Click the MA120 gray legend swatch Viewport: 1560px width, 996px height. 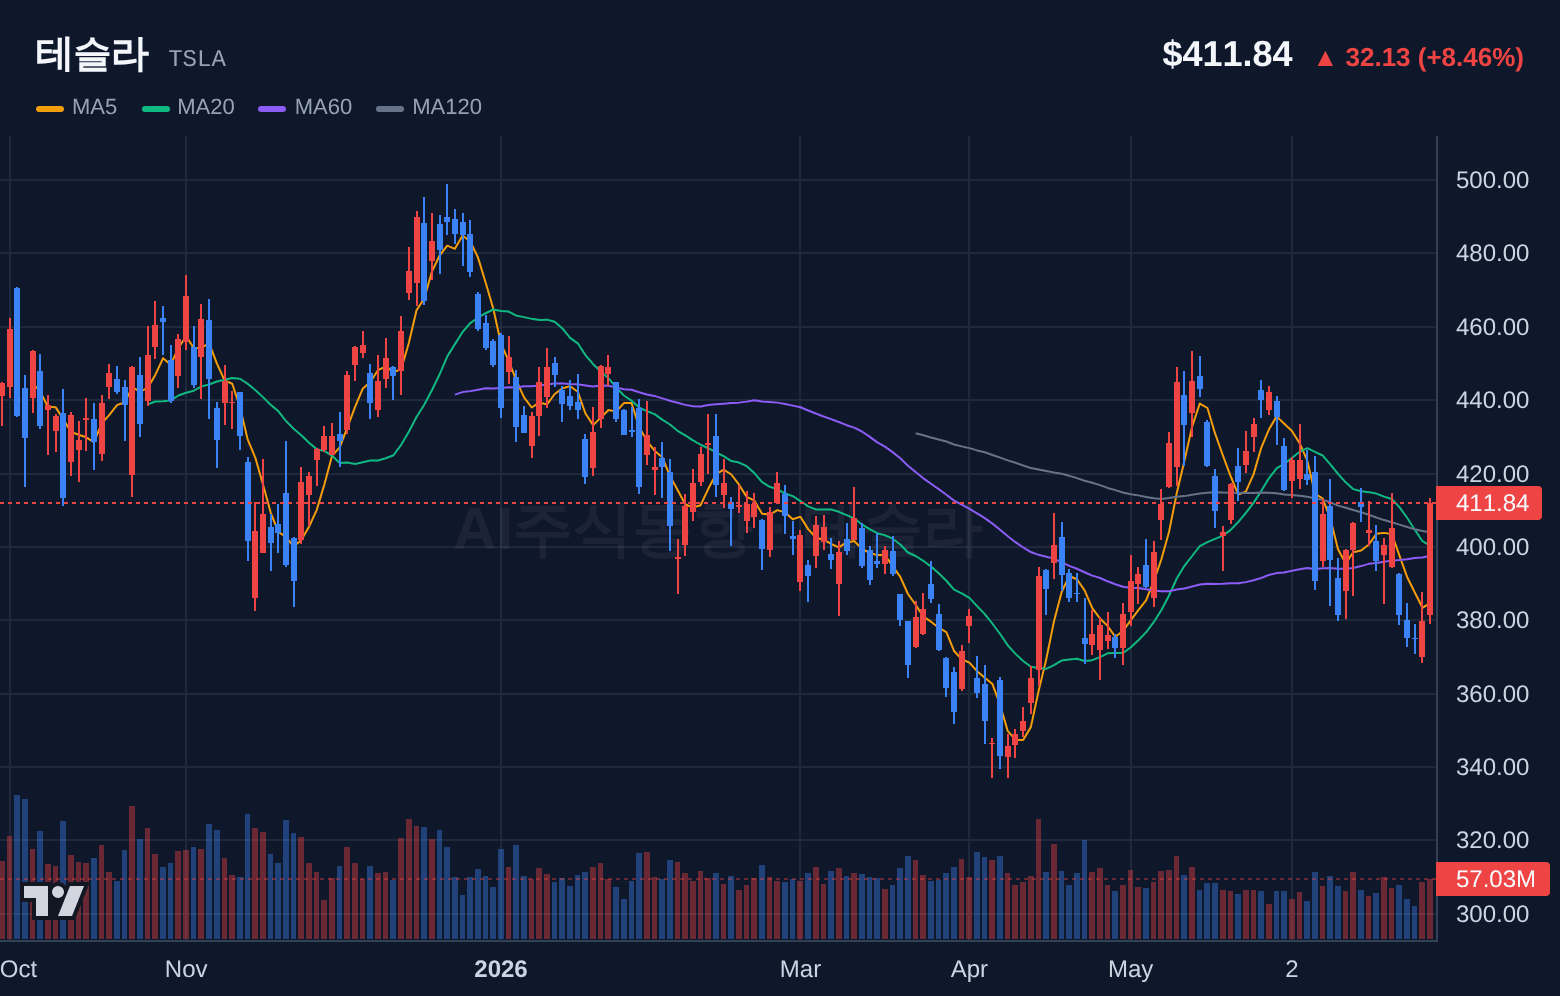tap(390, 108)
